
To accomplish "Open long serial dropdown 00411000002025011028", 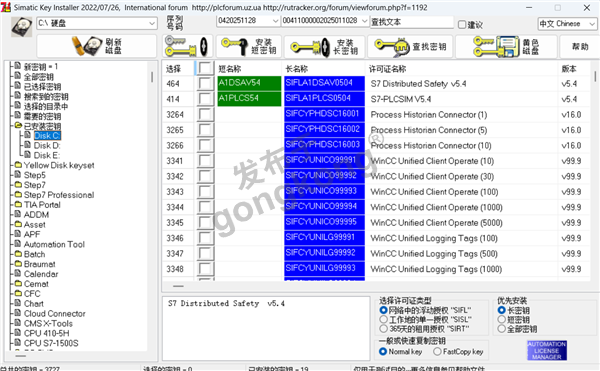I will 325,21.
